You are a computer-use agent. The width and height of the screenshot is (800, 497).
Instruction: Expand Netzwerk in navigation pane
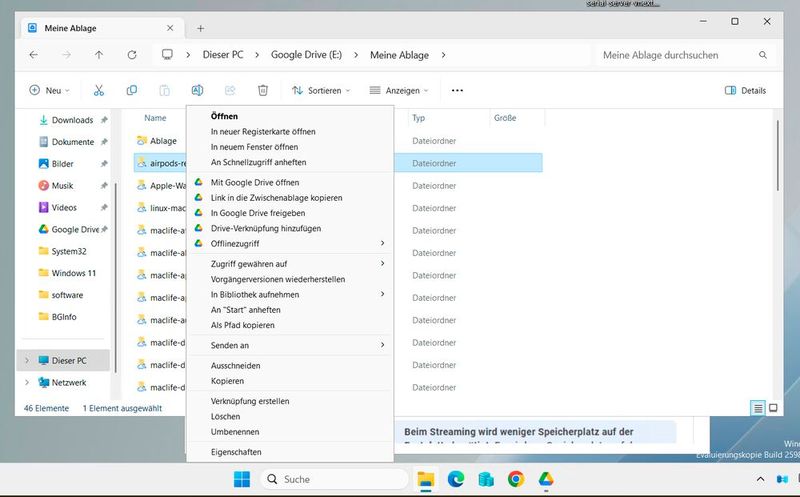pyautogui.click(x=27, y=382)
